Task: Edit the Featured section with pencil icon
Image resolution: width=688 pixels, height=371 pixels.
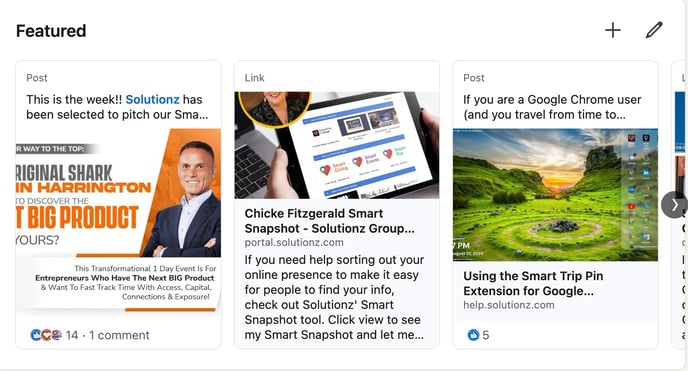Action: coord(654,30)
